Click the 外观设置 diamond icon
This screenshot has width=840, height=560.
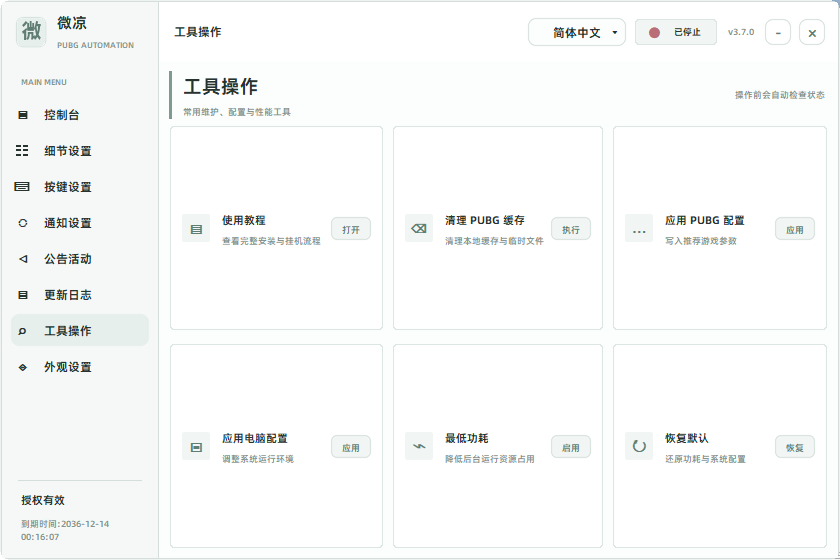click(x=22, y=367)
